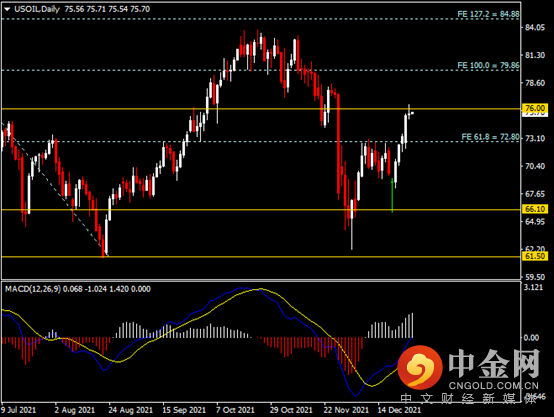Click the 14 Dec 2021 date label

(x=399, y=410)
